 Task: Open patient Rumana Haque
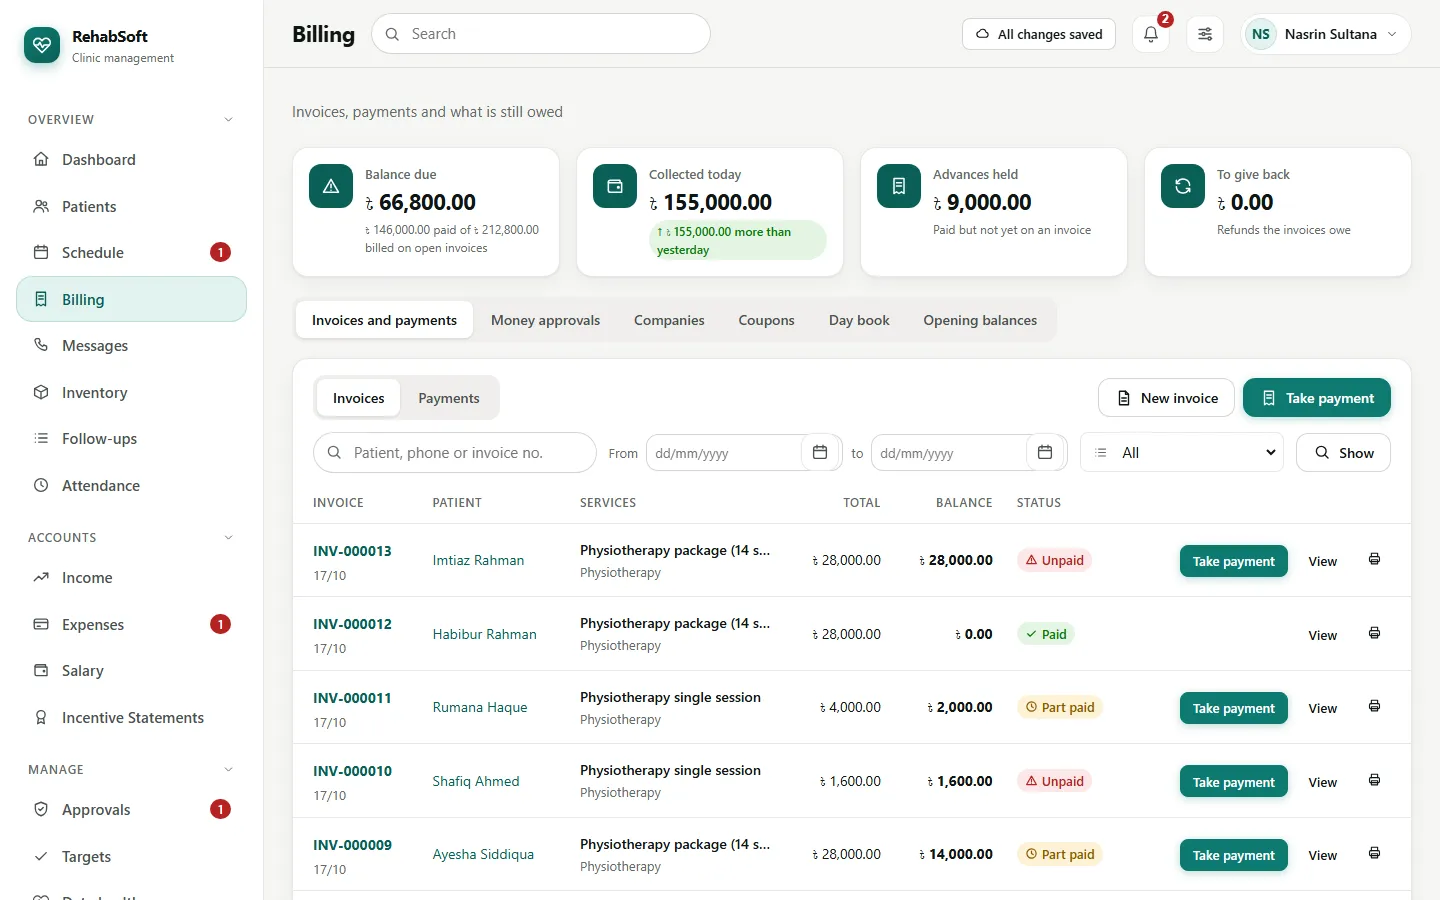tap(480, 707)
